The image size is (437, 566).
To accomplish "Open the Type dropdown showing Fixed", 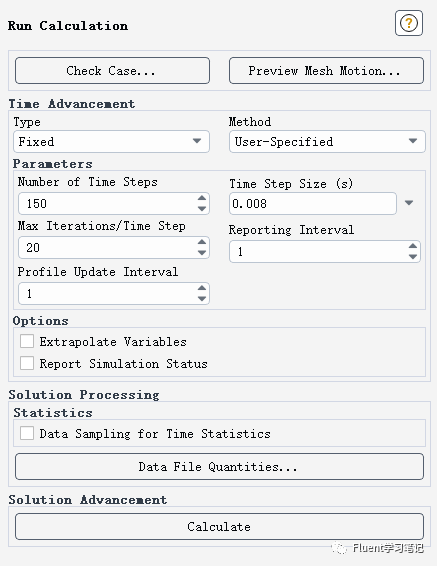I will [x=112, y=142].
